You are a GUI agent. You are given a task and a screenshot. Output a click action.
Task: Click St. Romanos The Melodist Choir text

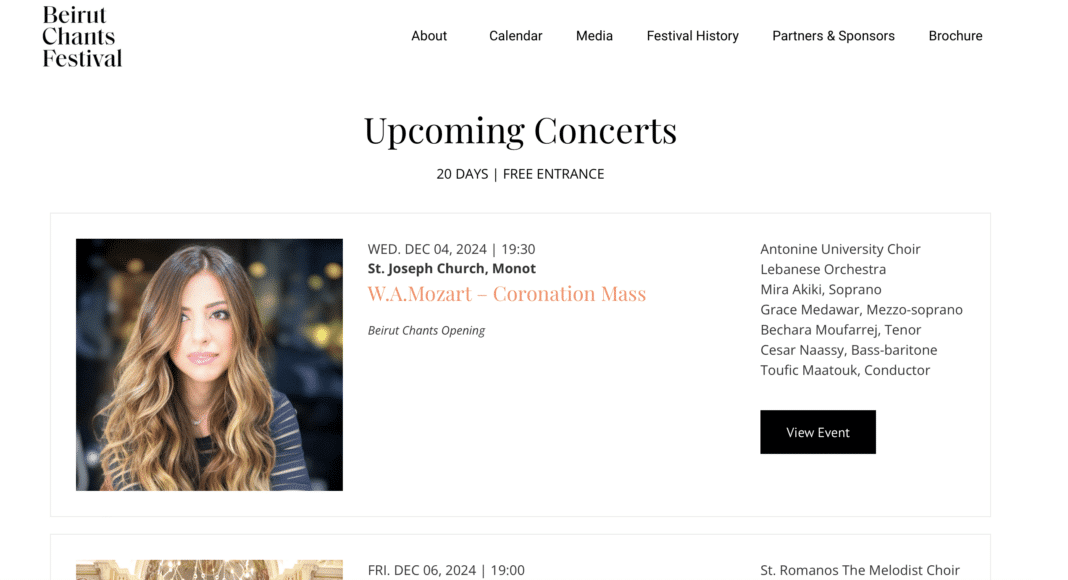(861, 570)
